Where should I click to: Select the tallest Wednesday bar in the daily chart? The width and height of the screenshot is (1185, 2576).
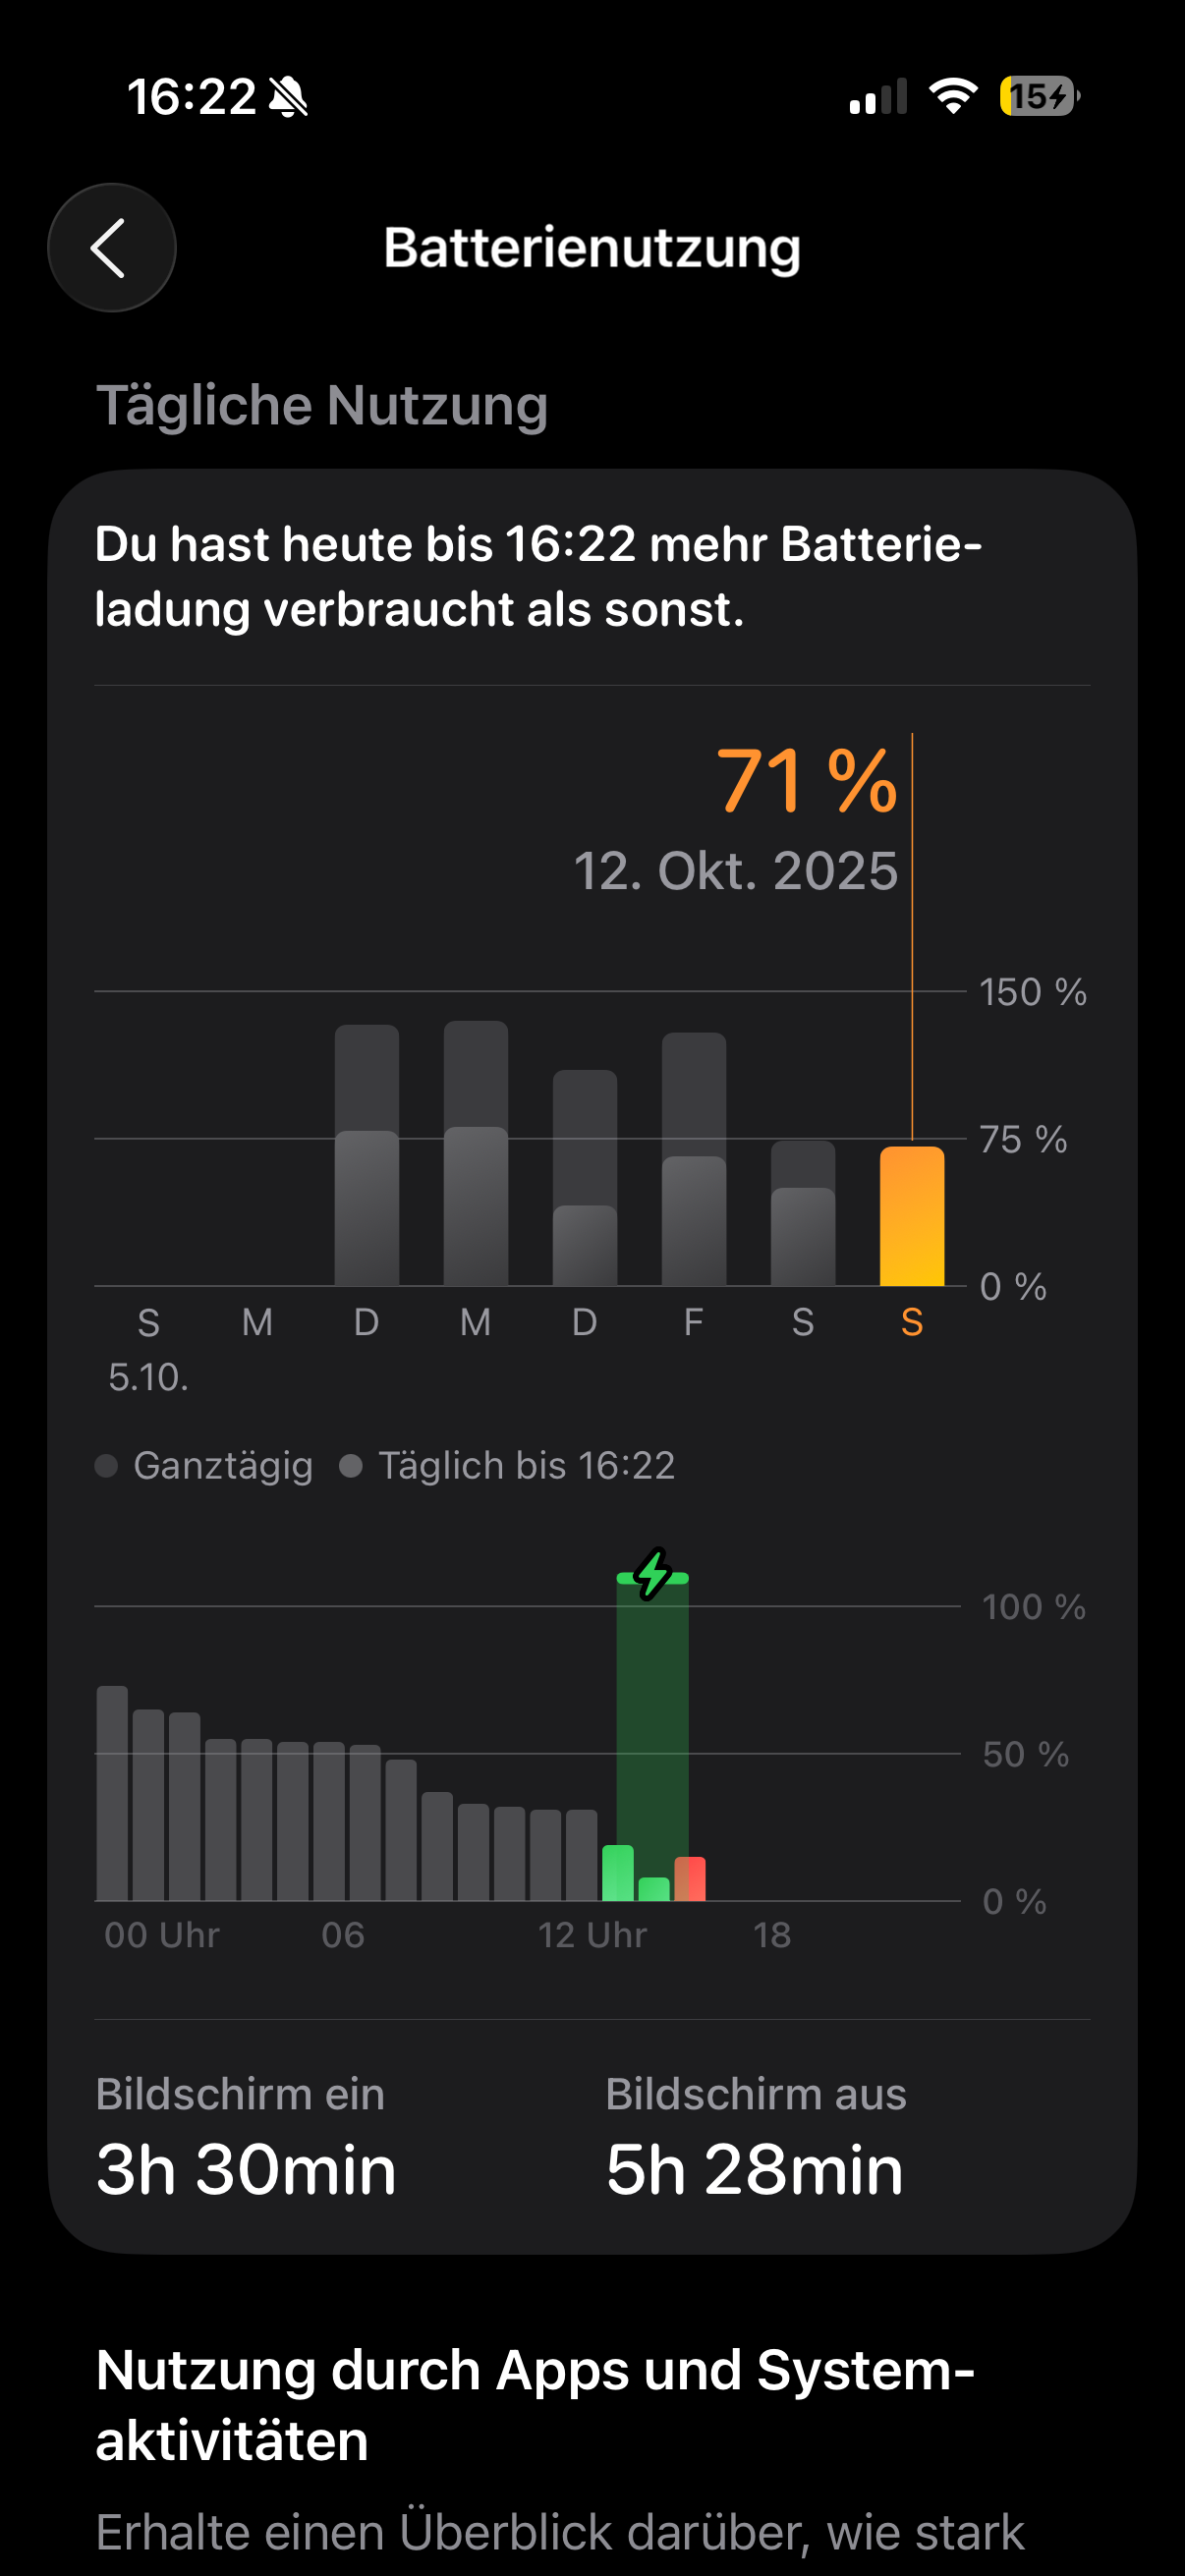click(475, 1153)
